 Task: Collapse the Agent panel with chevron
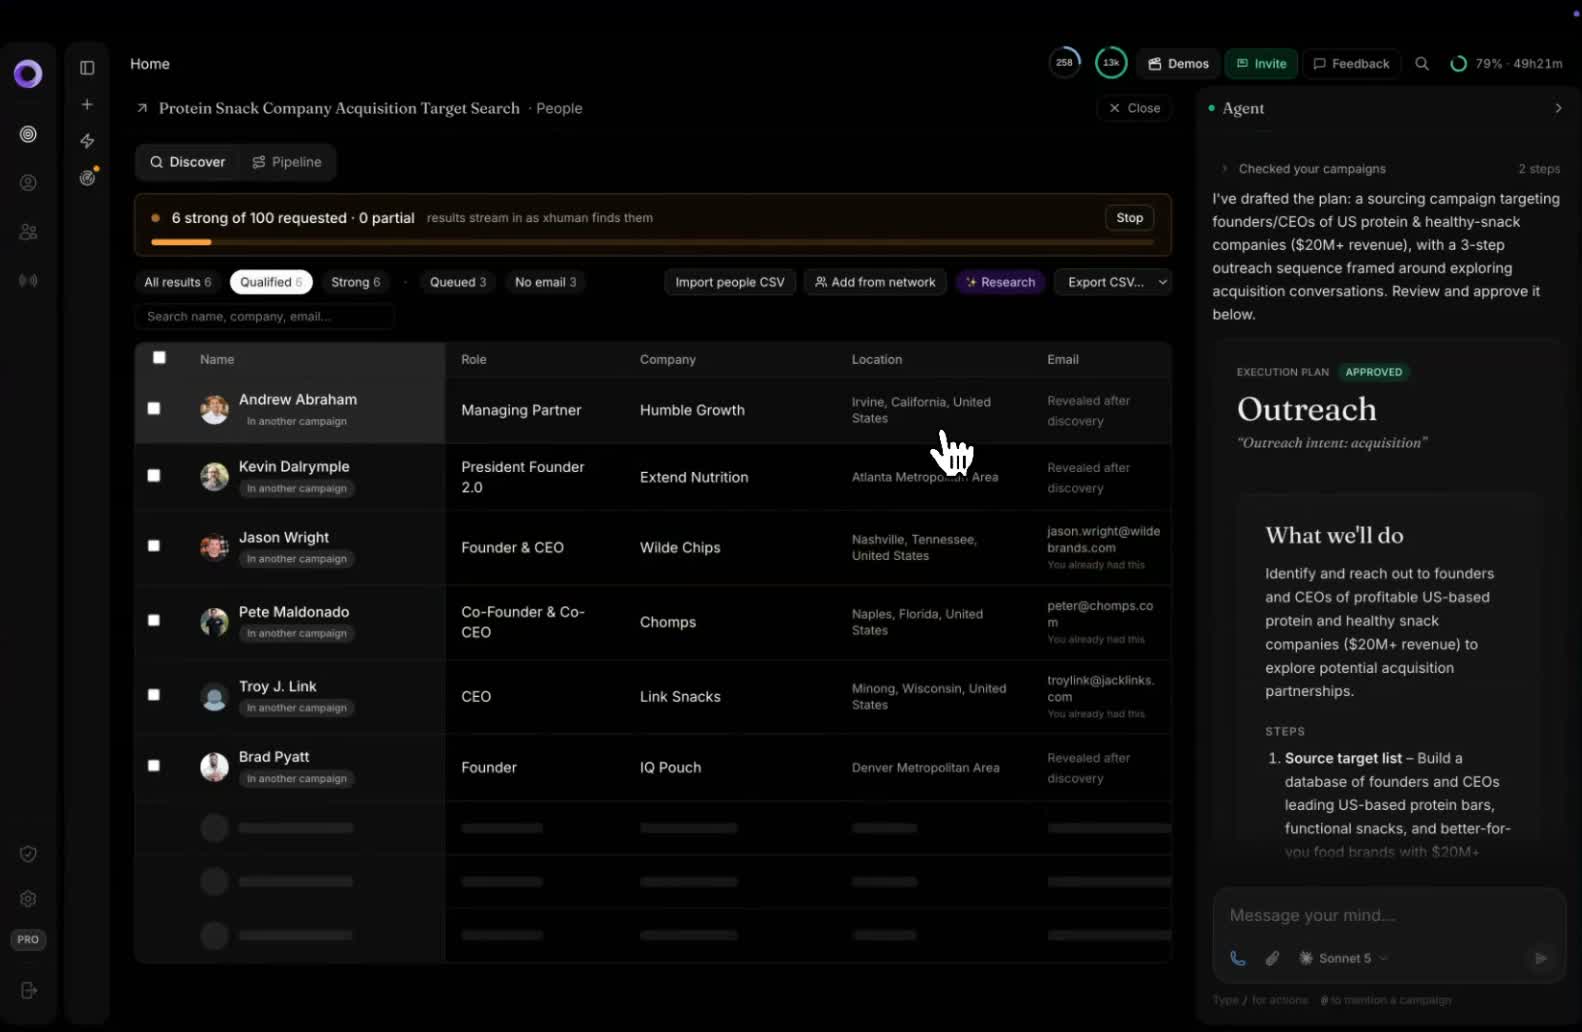(1558, 108)
